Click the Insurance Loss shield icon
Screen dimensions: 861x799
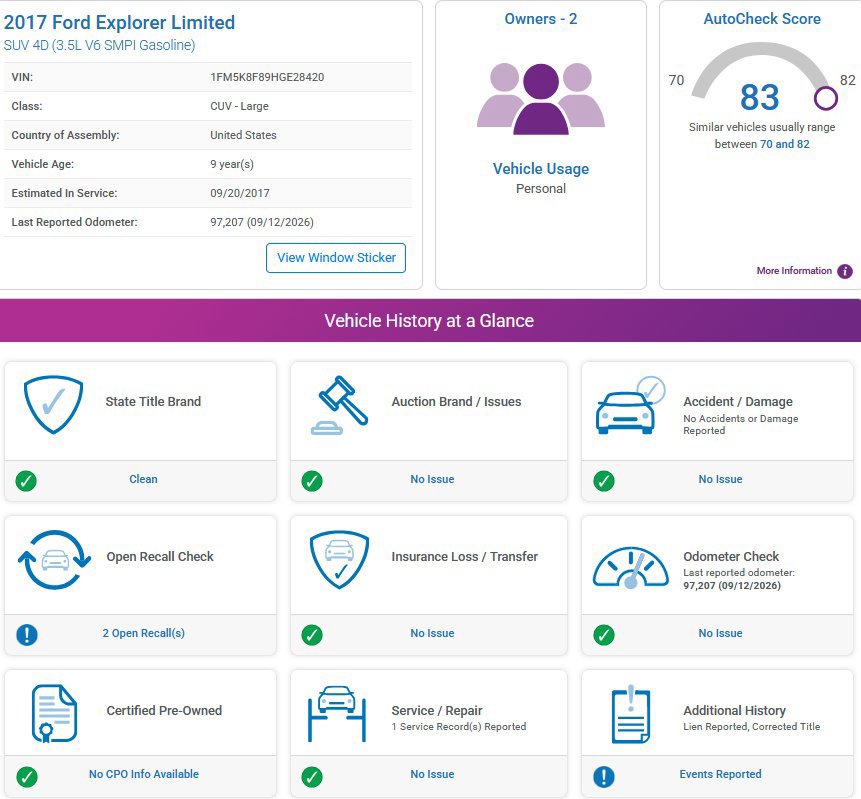pyautogui.click(x=339, y=560)
